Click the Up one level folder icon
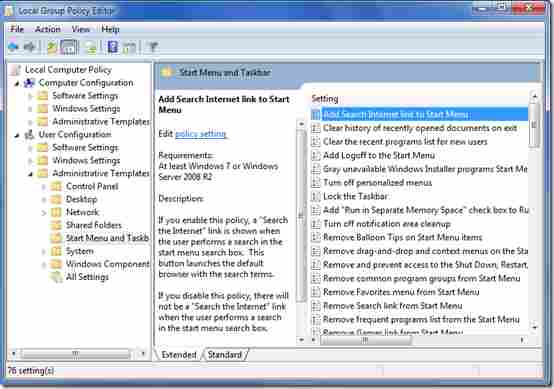The image size is (554, 389). 52,47
